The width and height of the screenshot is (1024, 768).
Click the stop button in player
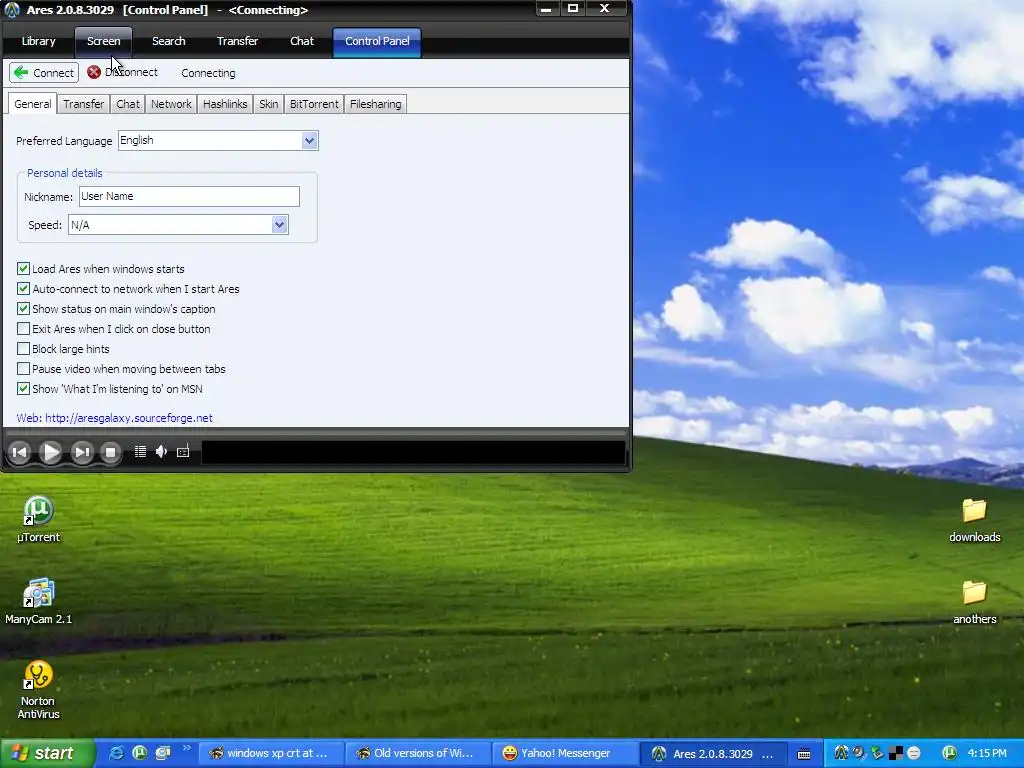pyautogui.click(x=110, y=452)
